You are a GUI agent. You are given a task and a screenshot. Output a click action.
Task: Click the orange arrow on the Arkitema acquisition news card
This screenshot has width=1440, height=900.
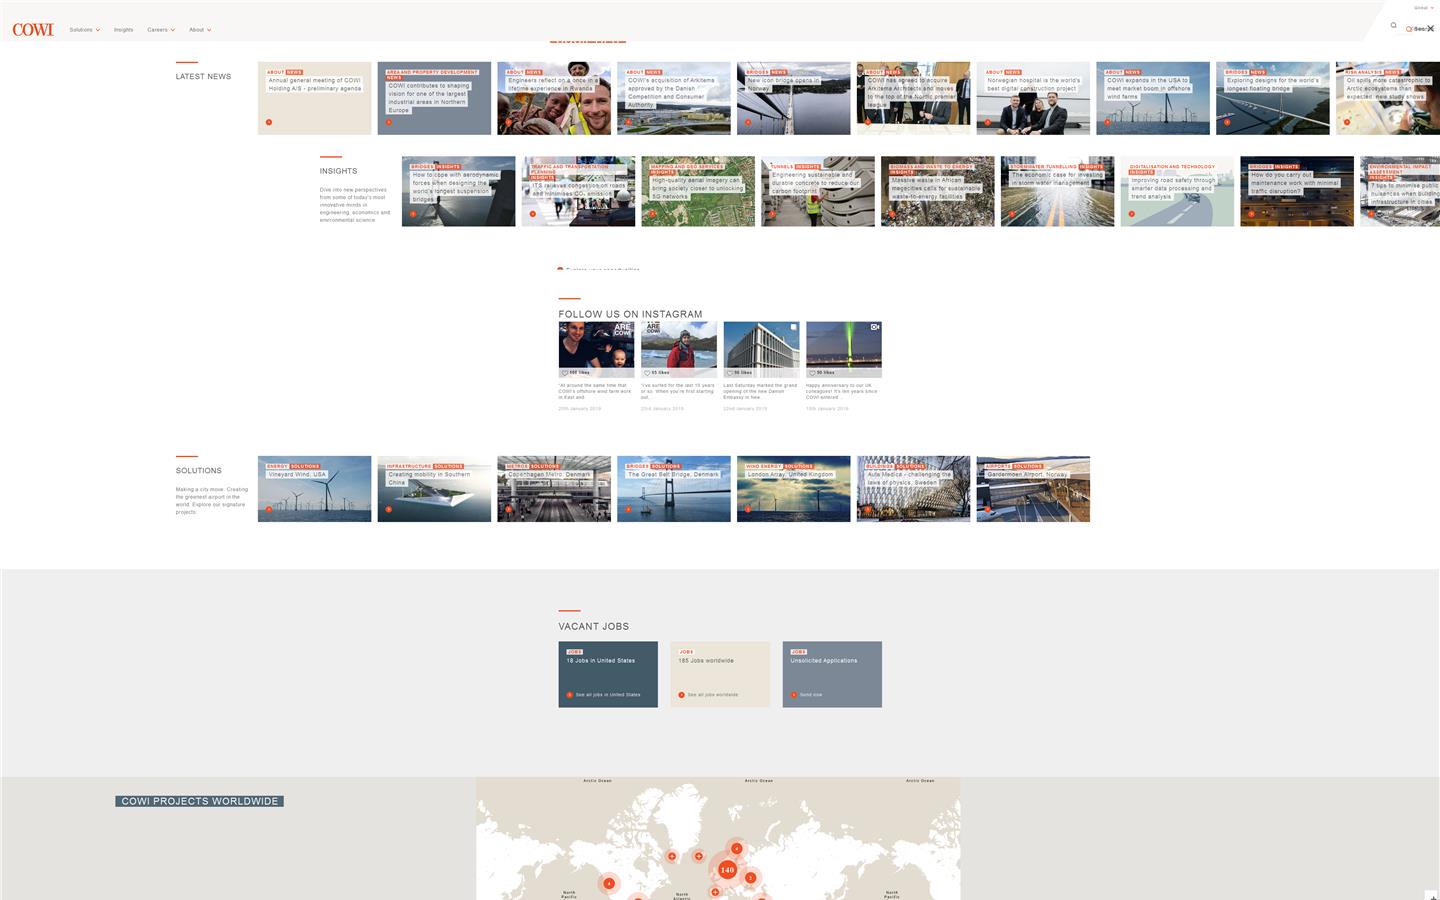tap(628, 121)
